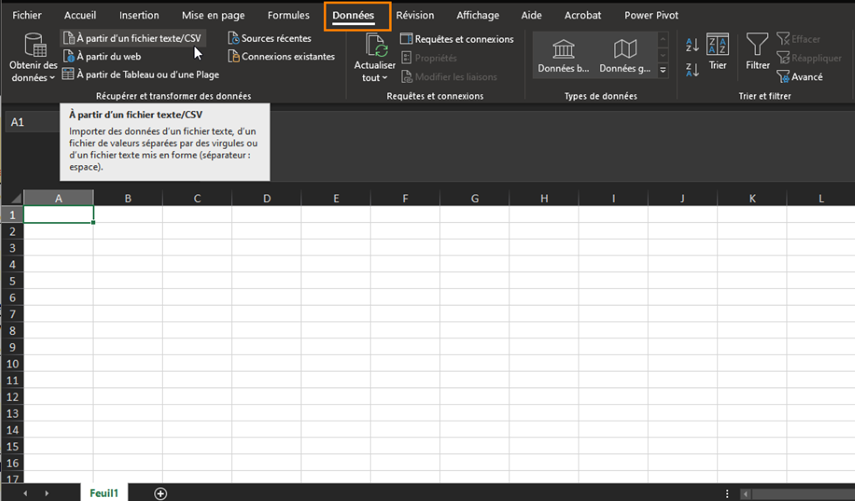Click horizontal scrollbar left arrow
855x501 pixels.
tap(745, 494)
